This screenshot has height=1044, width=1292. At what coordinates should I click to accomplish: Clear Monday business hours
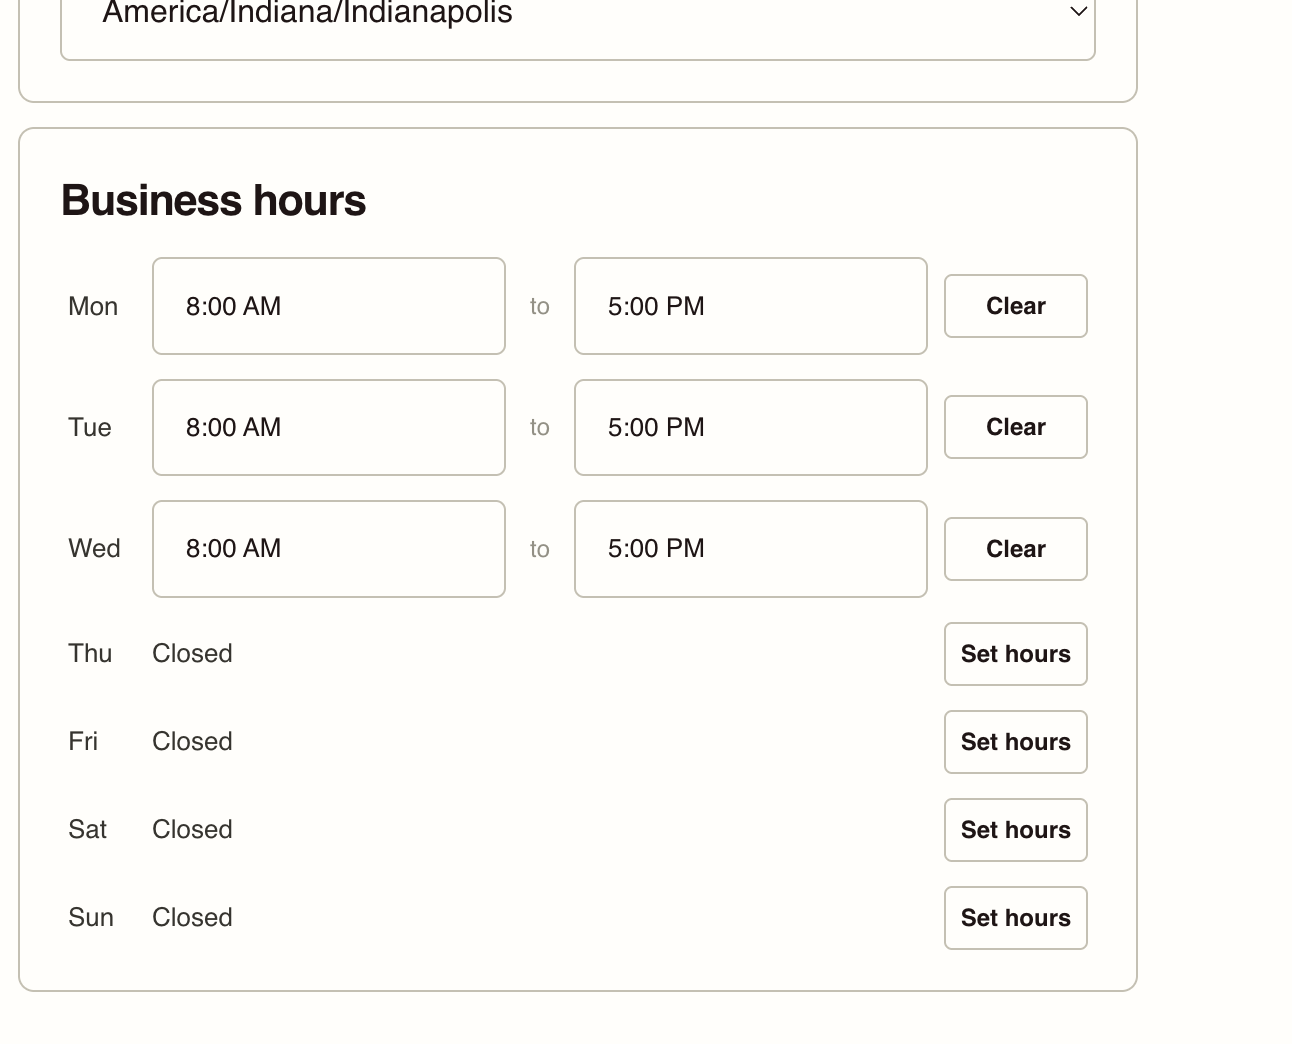[1015, 306]
